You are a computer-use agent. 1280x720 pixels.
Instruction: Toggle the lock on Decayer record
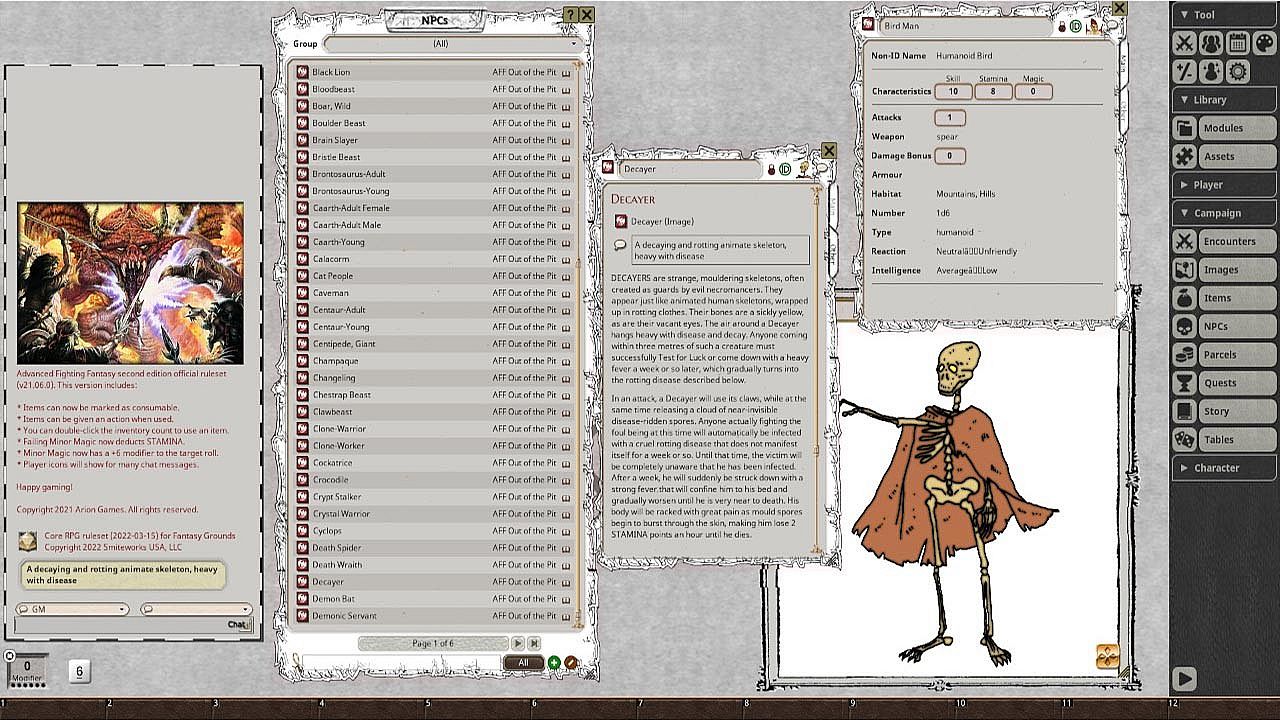[771, 170]
